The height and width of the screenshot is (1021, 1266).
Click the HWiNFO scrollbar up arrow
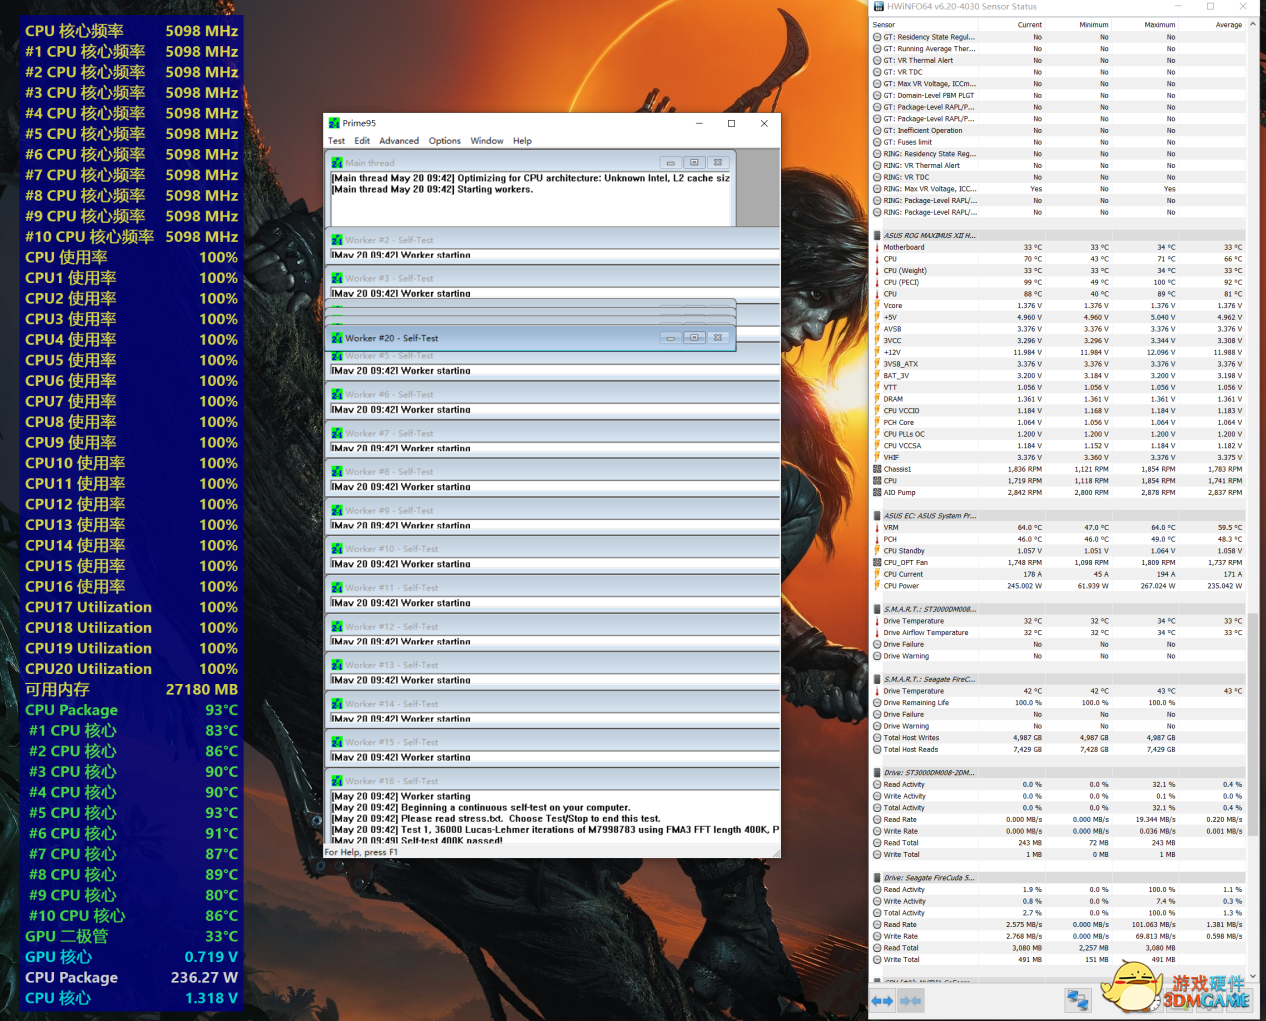coord(1253,25)
